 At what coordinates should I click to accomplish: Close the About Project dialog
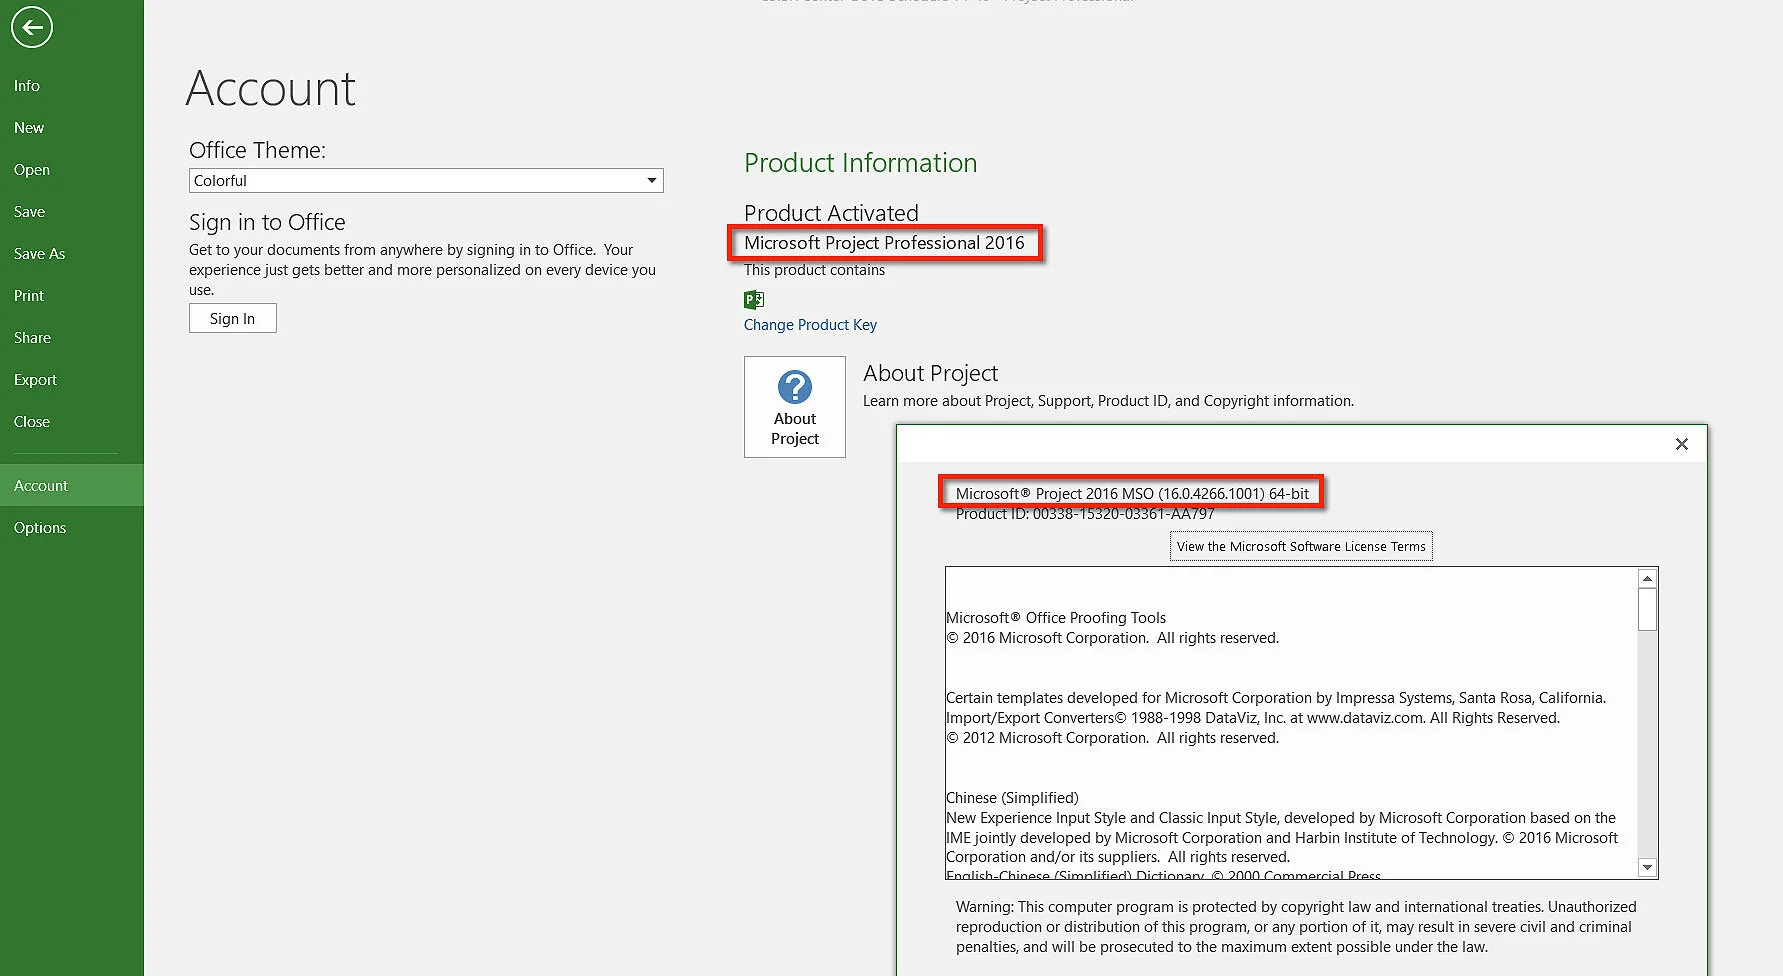pyautogui.click(x=1682, y=444)
